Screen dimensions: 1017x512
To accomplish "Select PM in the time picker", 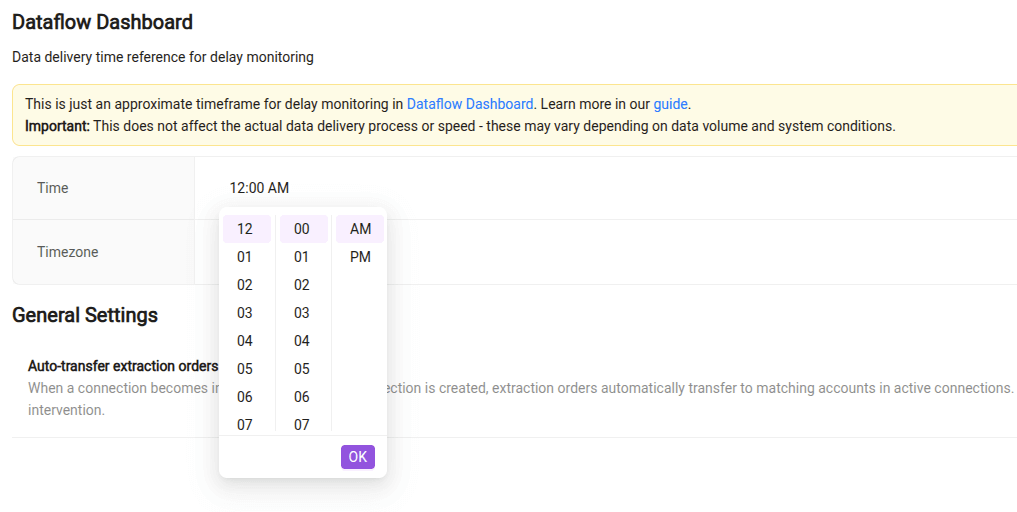I will tap(360, 257).
